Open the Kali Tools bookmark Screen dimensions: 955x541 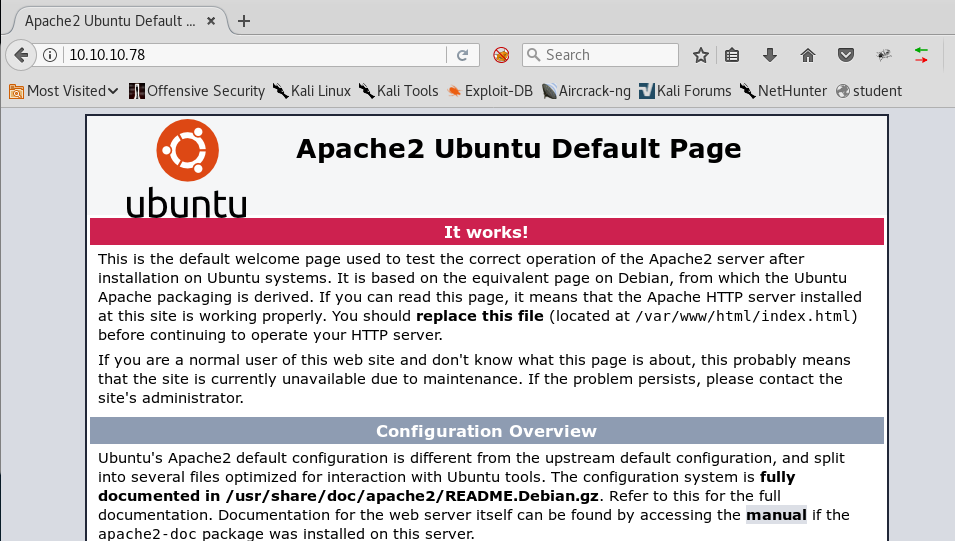[398, 91]
